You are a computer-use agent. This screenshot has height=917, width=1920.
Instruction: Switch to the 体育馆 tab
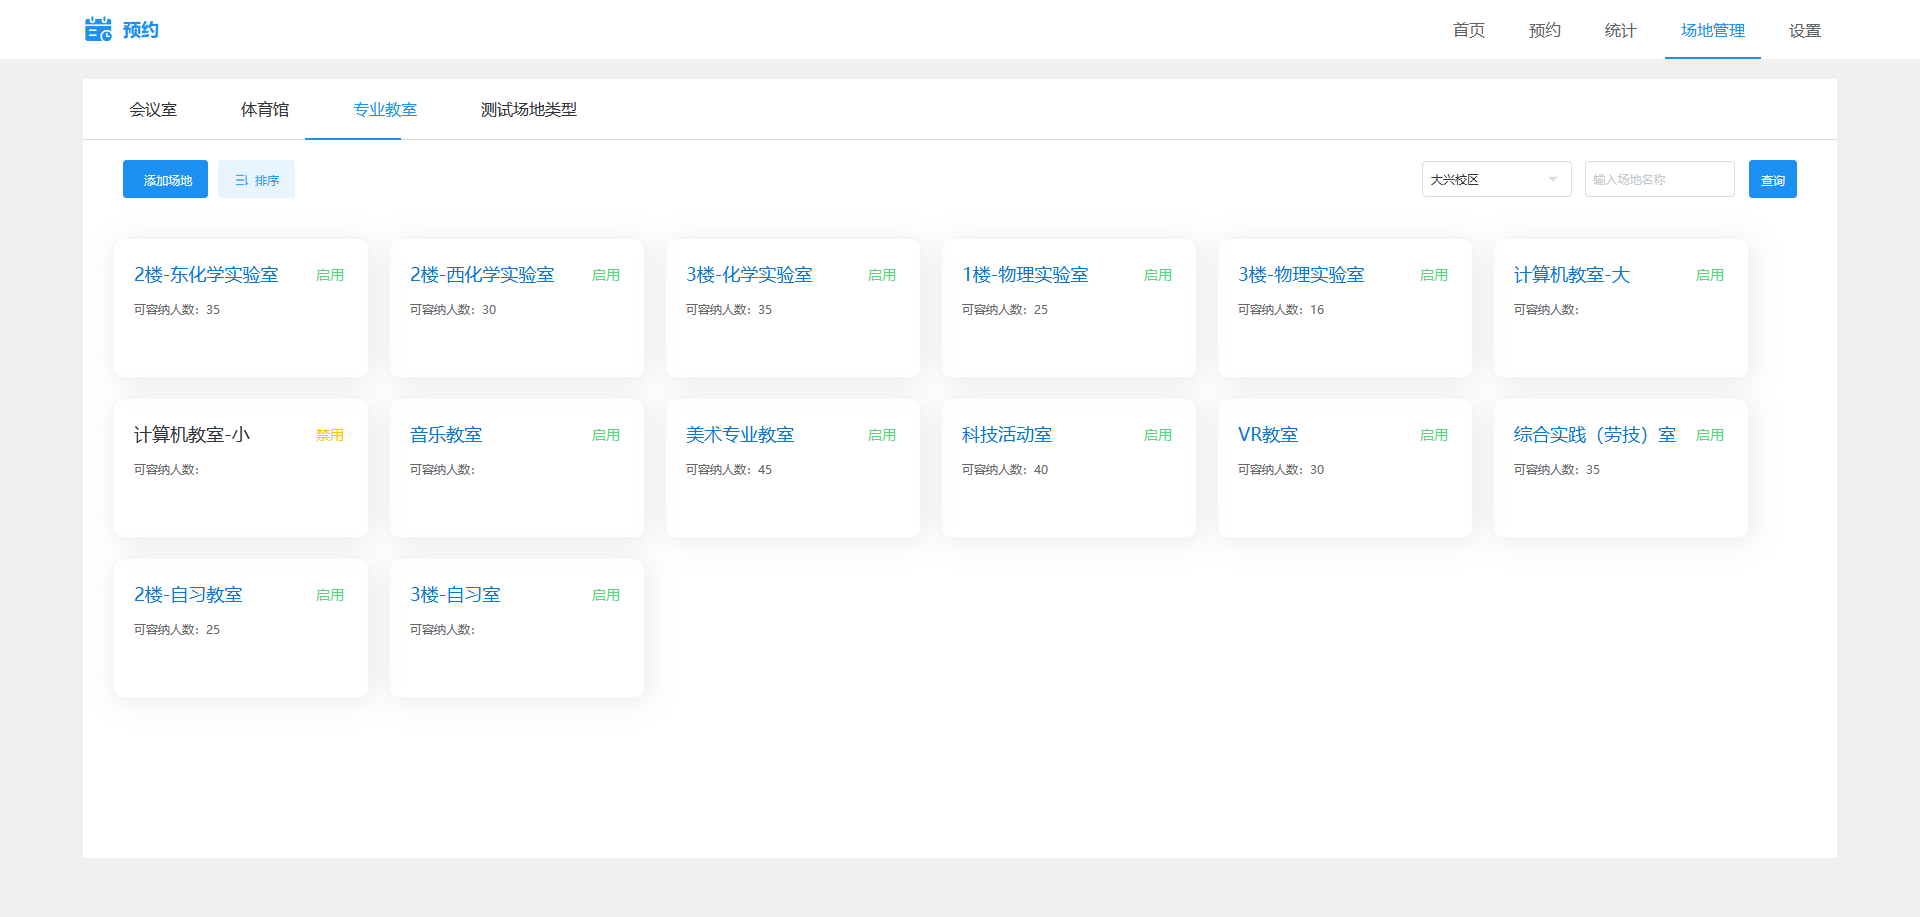[x=265, y=110]
